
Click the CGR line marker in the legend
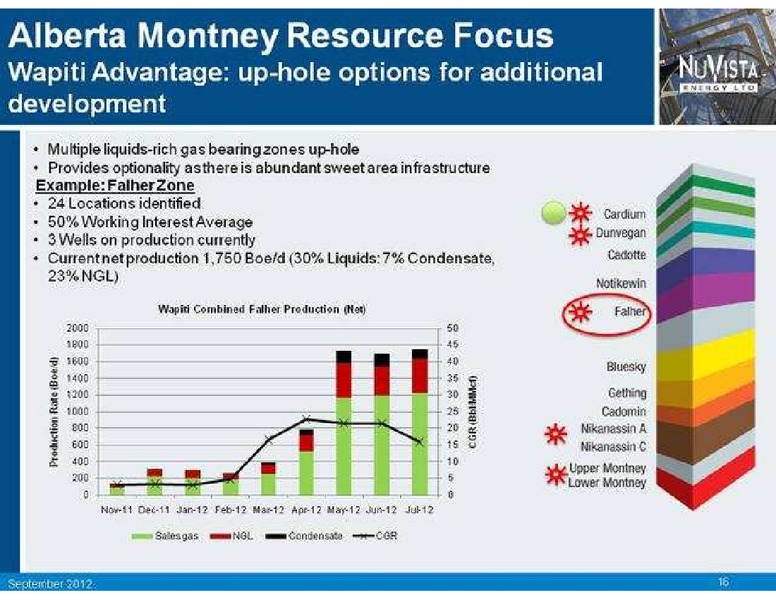click(x=363, y=536)
